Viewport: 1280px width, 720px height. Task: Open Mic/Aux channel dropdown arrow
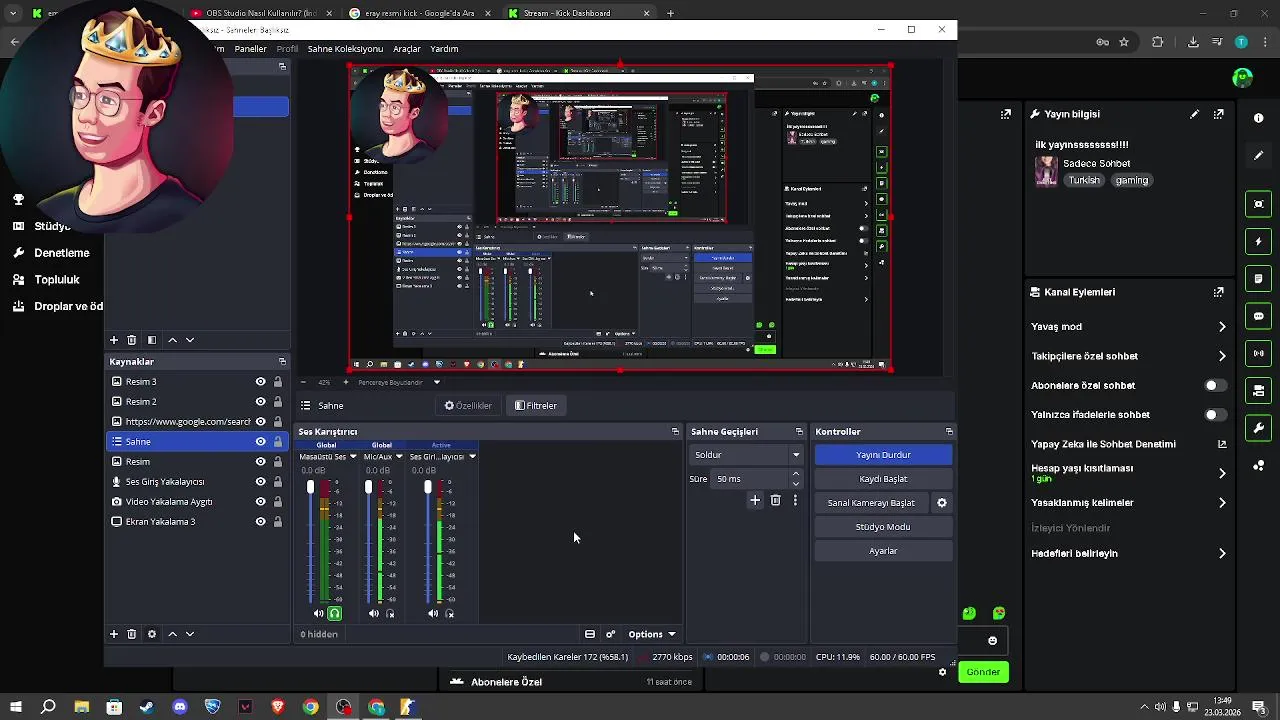[399, 457]
